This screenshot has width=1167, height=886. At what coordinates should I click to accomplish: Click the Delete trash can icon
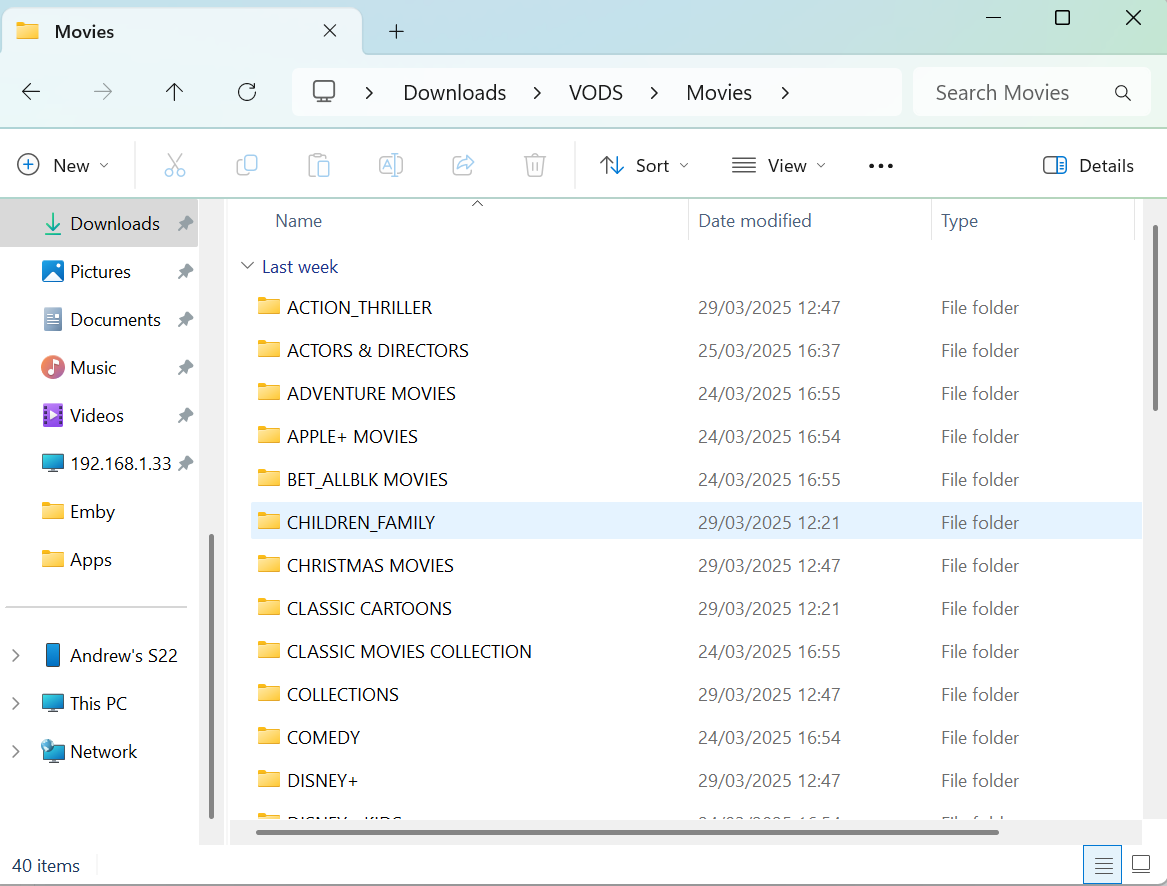(535, 166)
